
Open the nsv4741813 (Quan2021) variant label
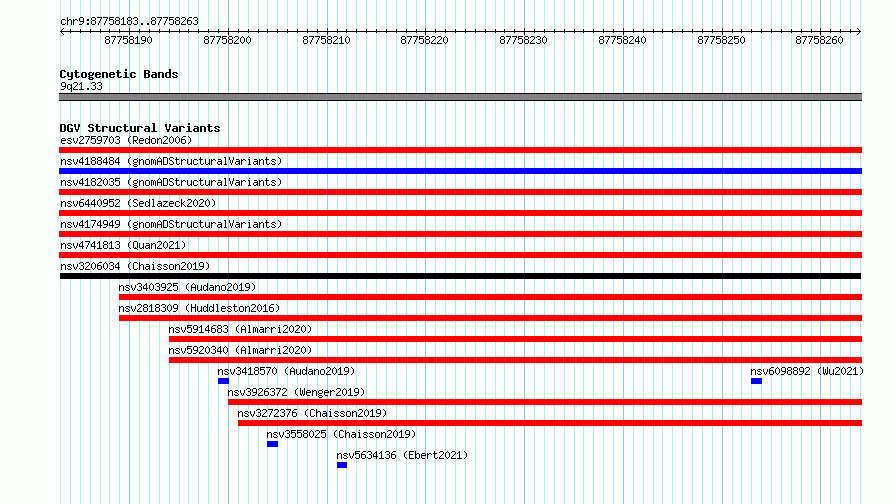coord(123,245)
